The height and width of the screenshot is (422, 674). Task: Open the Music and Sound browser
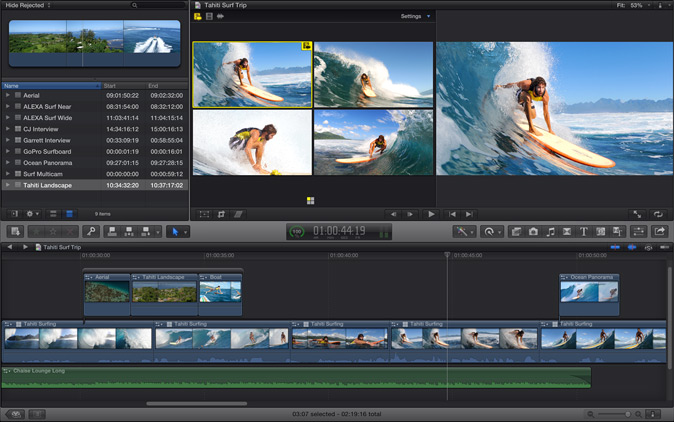[550, 231]
